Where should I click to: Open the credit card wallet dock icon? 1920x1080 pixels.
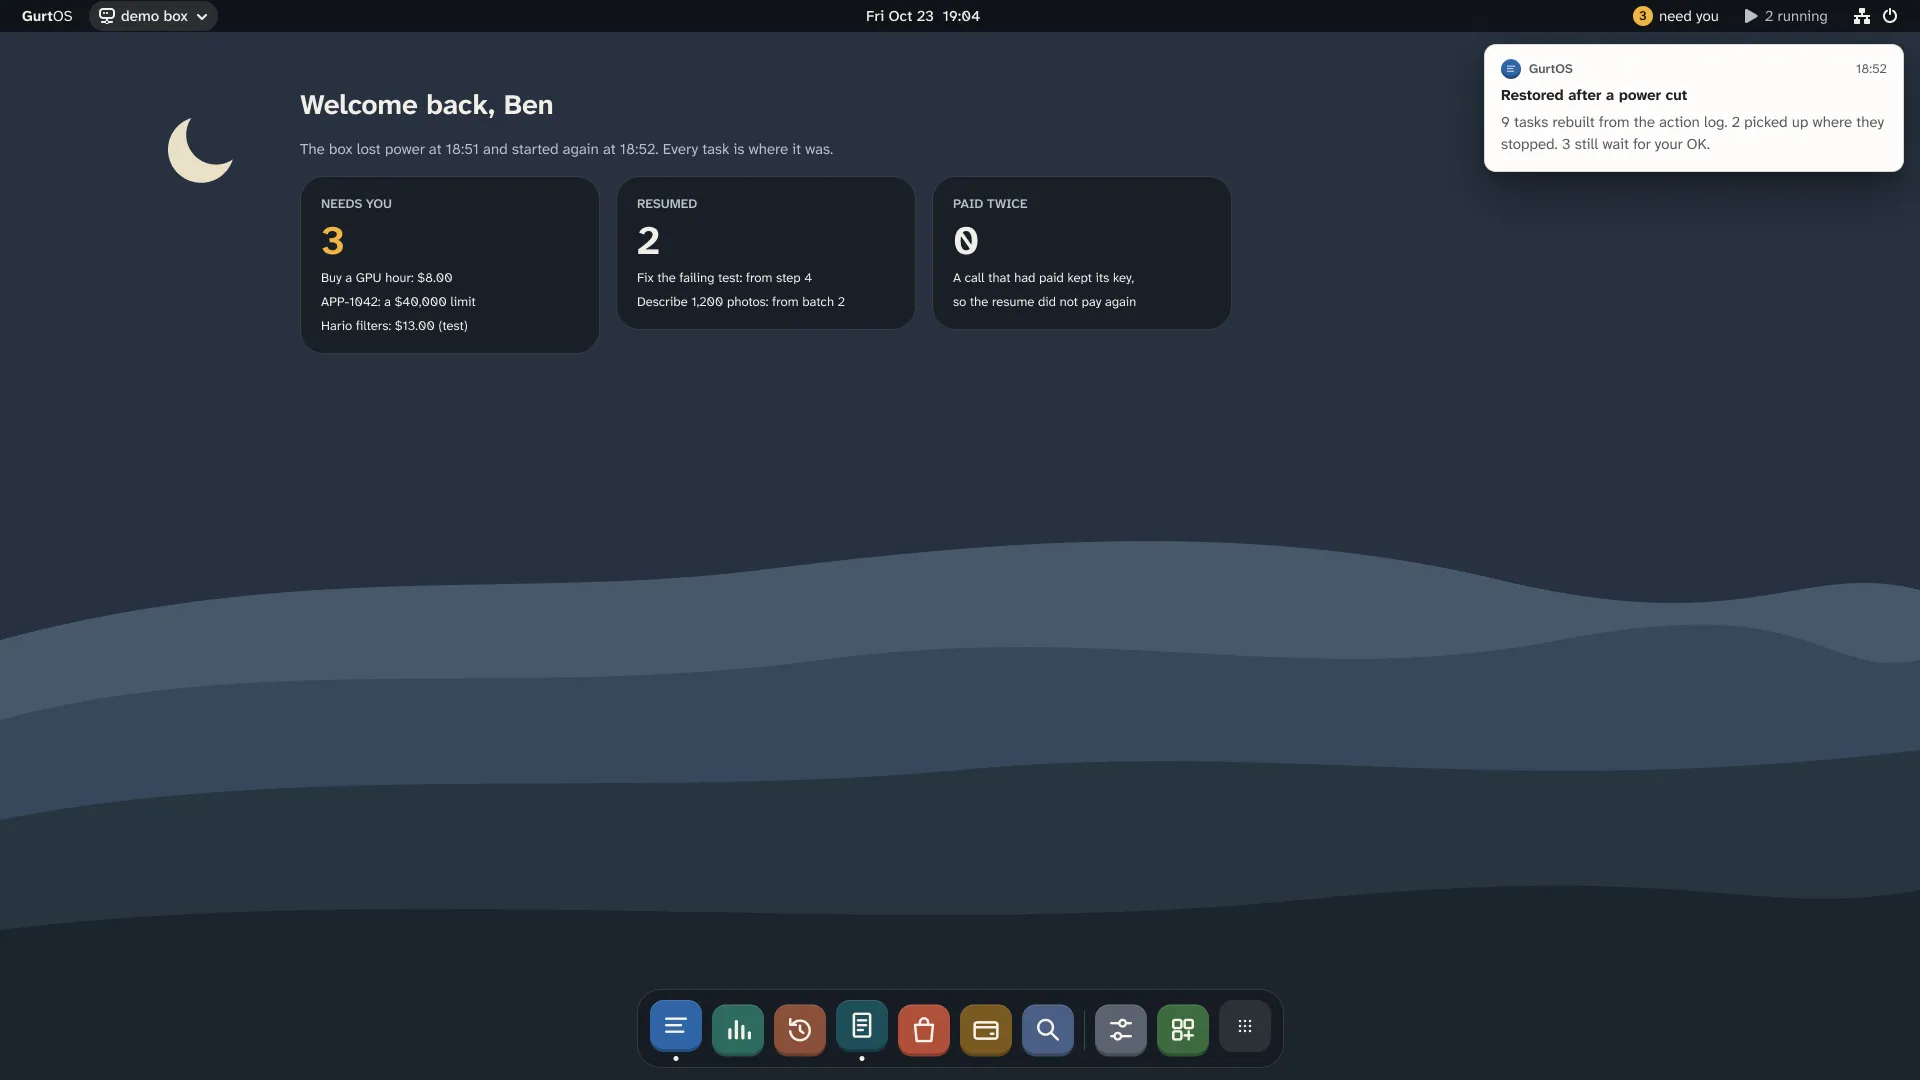986,1030
